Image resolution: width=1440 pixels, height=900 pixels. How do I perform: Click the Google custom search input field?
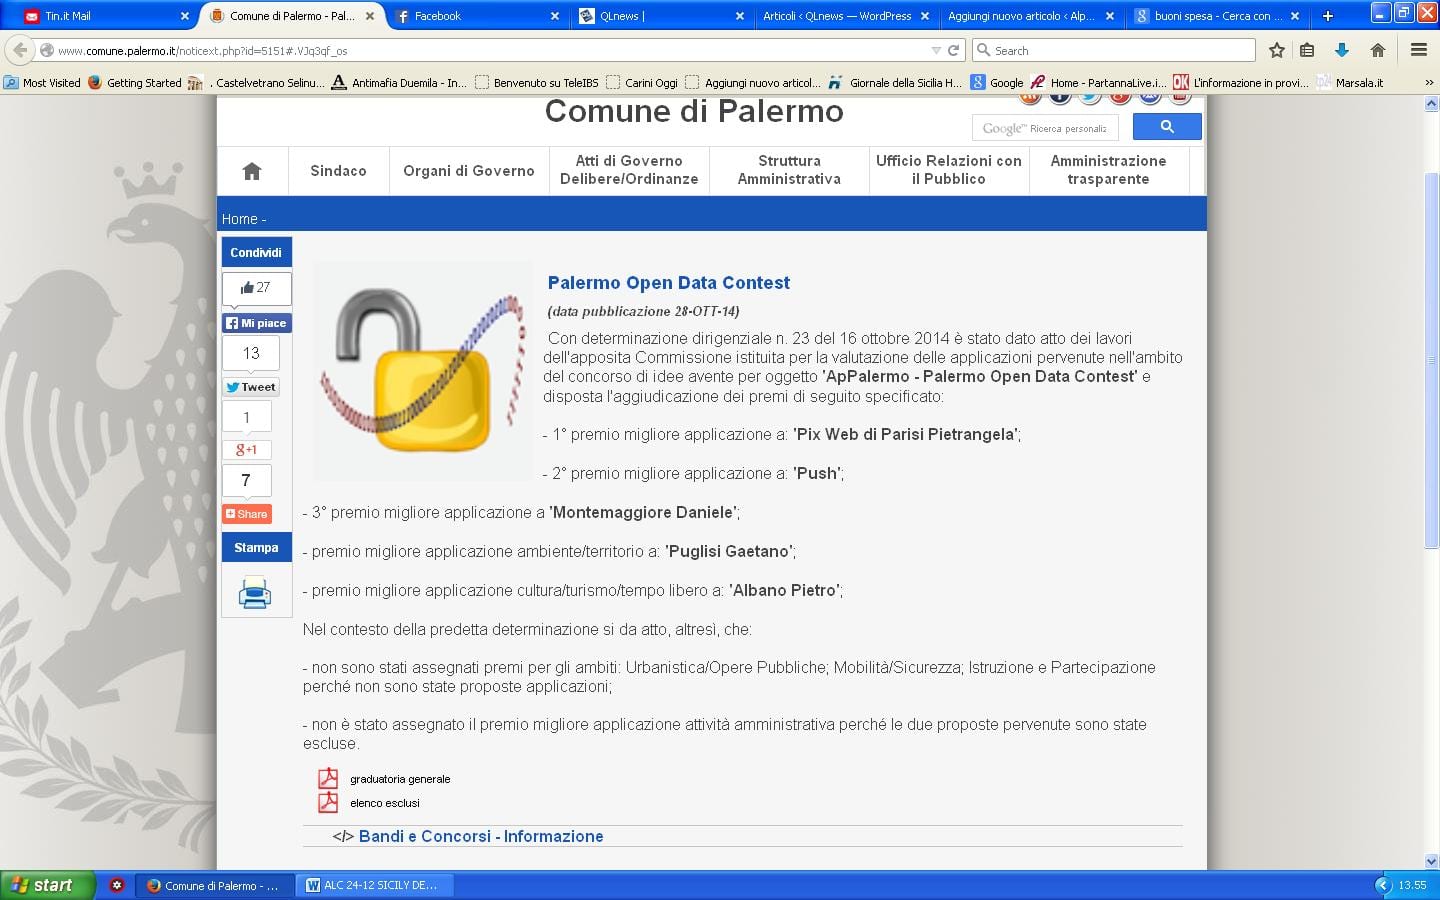(x=1046, y=127)
